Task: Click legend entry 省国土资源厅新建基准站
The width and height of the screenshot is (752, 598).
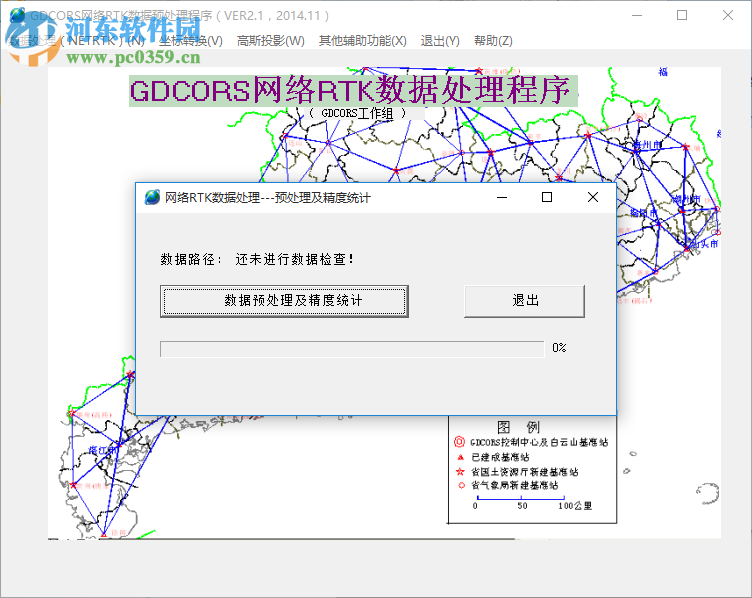Action: pos(525,472)
